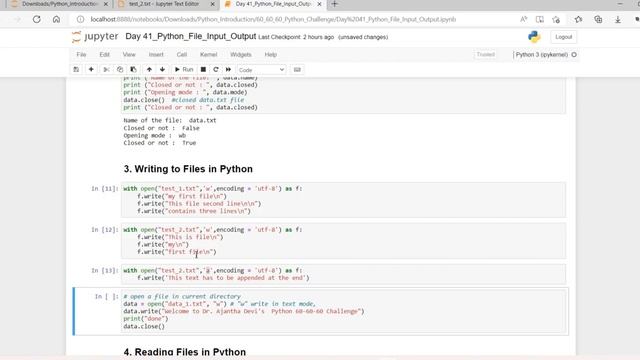The width and height of the screenshot is (640, 360).
Task: Click heading 4. Reading Files in Python
Action: [x=185, y=352]
